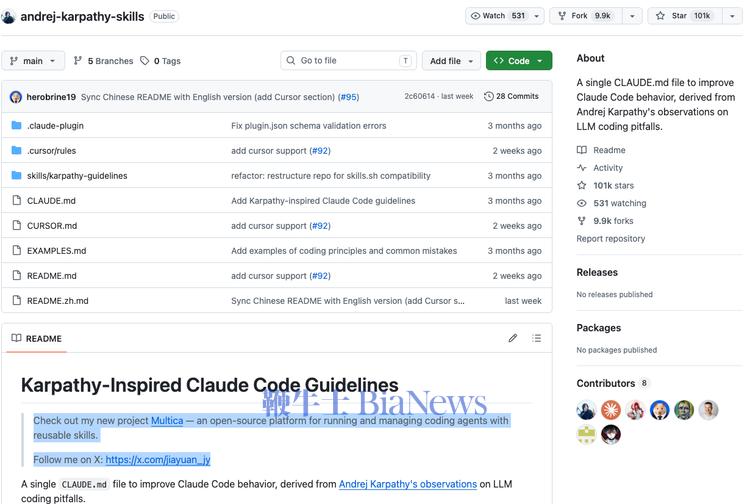Toggle Watch on the repository
Viewport: 750px width, 504px height.
[x=497, y=16]
